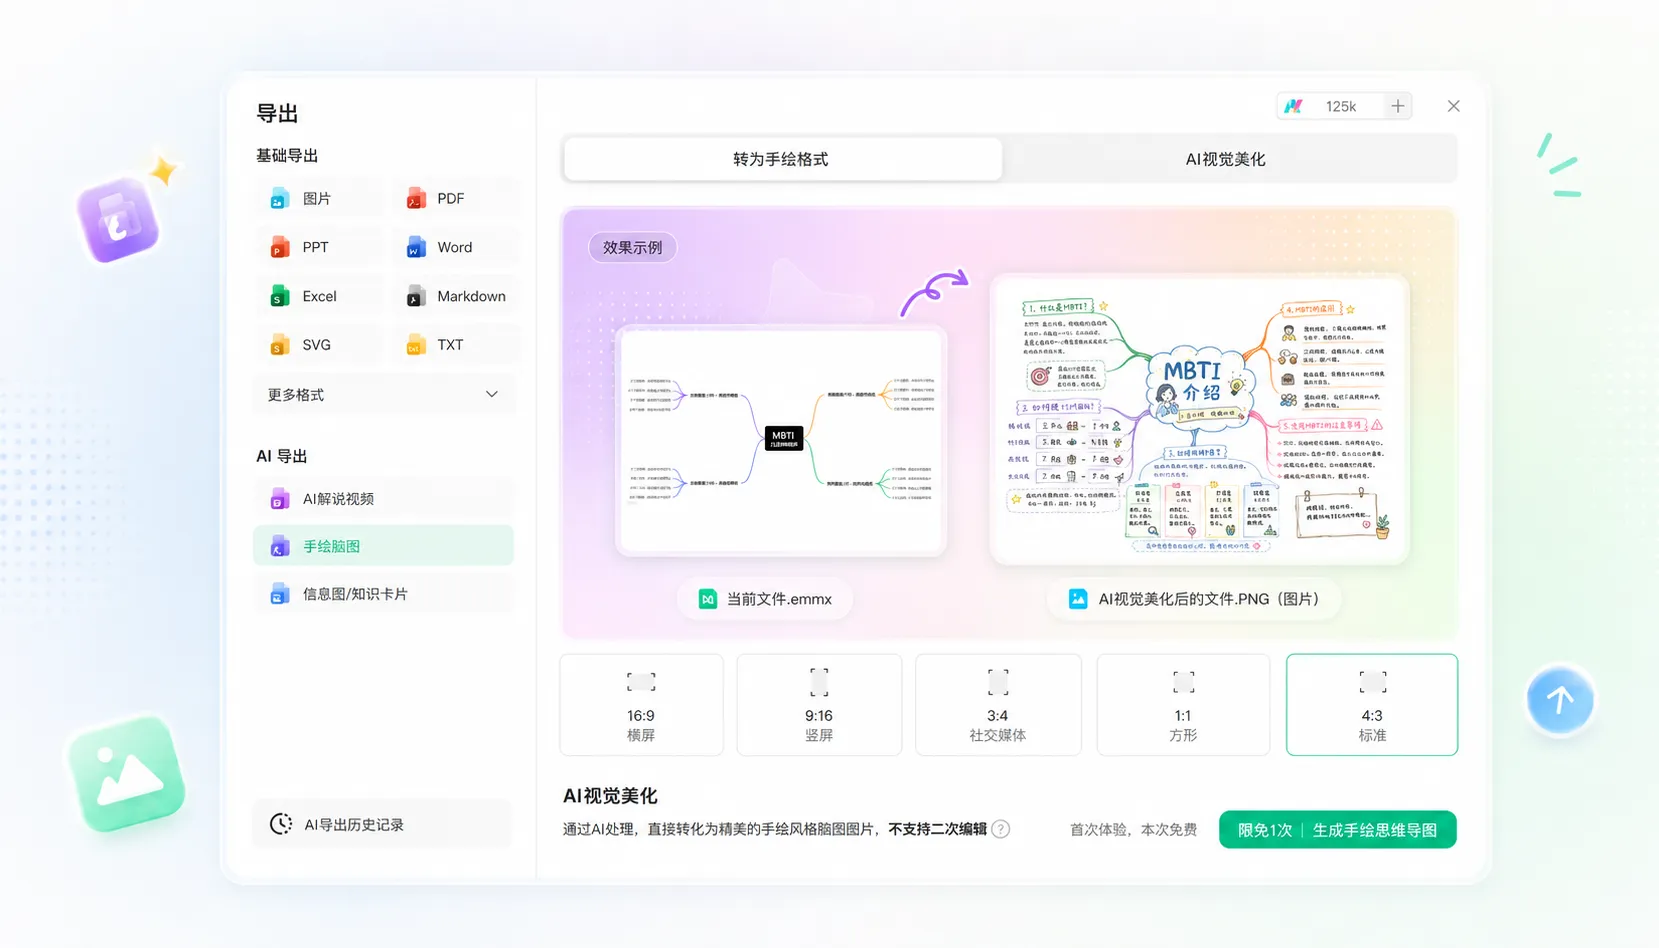Switch to the AI视觉美化 tab

[1226, 159]
